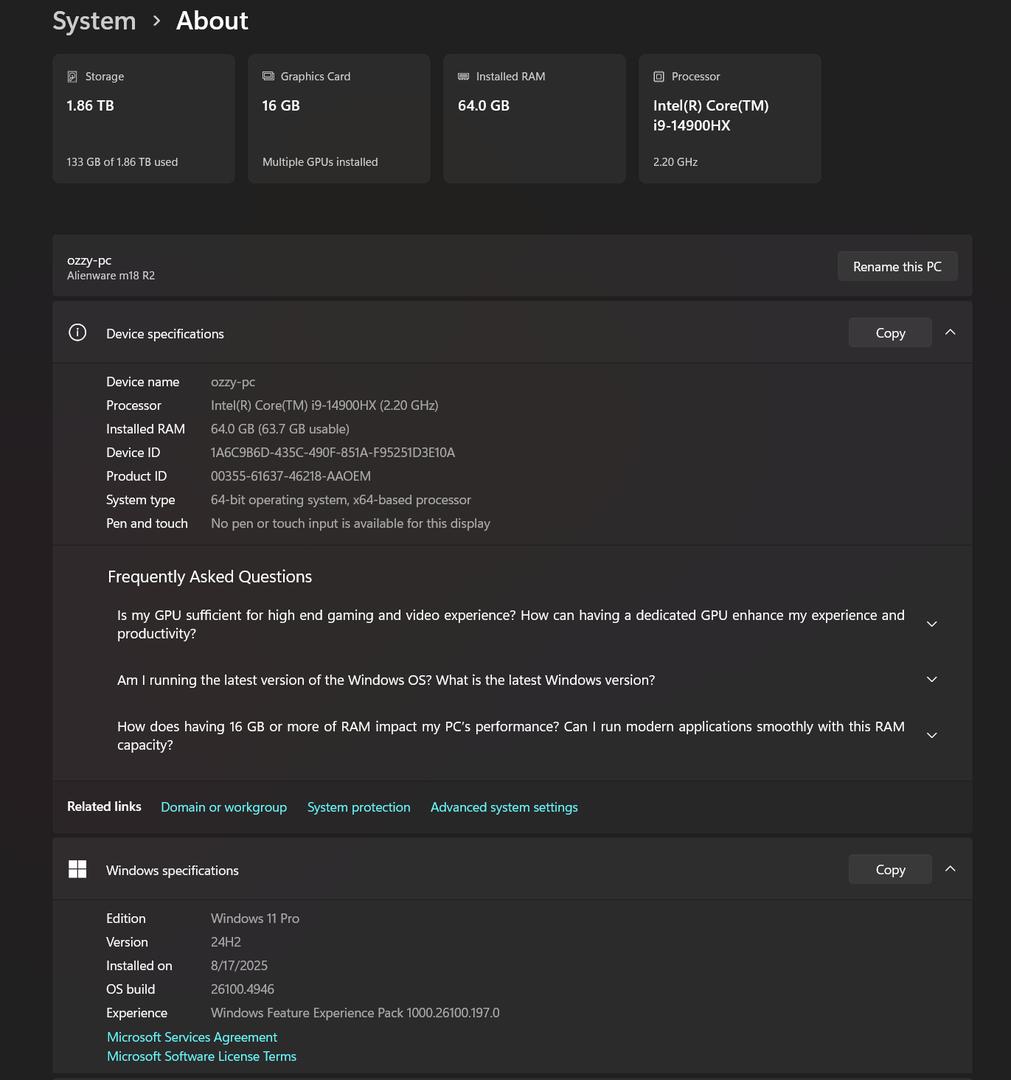Click the Graphics Card icon
The image size is (1011, 1080).
269,76
